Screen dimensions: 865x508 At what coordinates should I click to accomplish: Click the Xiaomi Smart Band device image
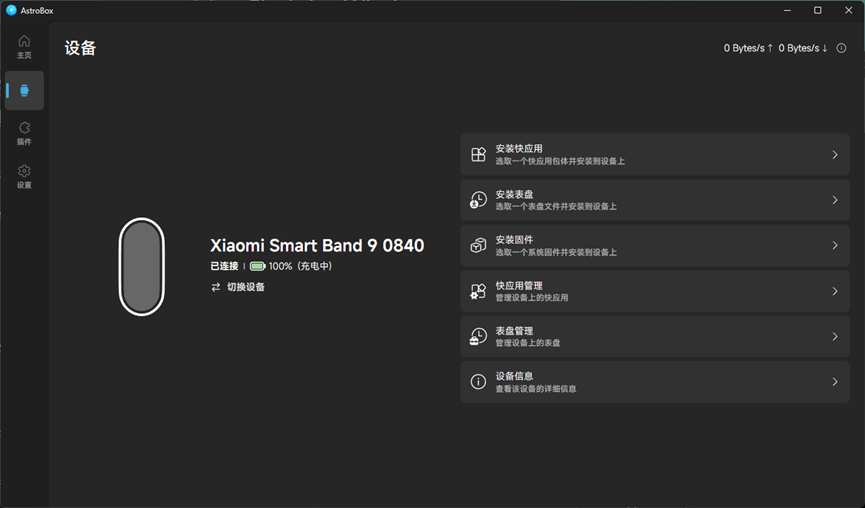coord(141,266)
